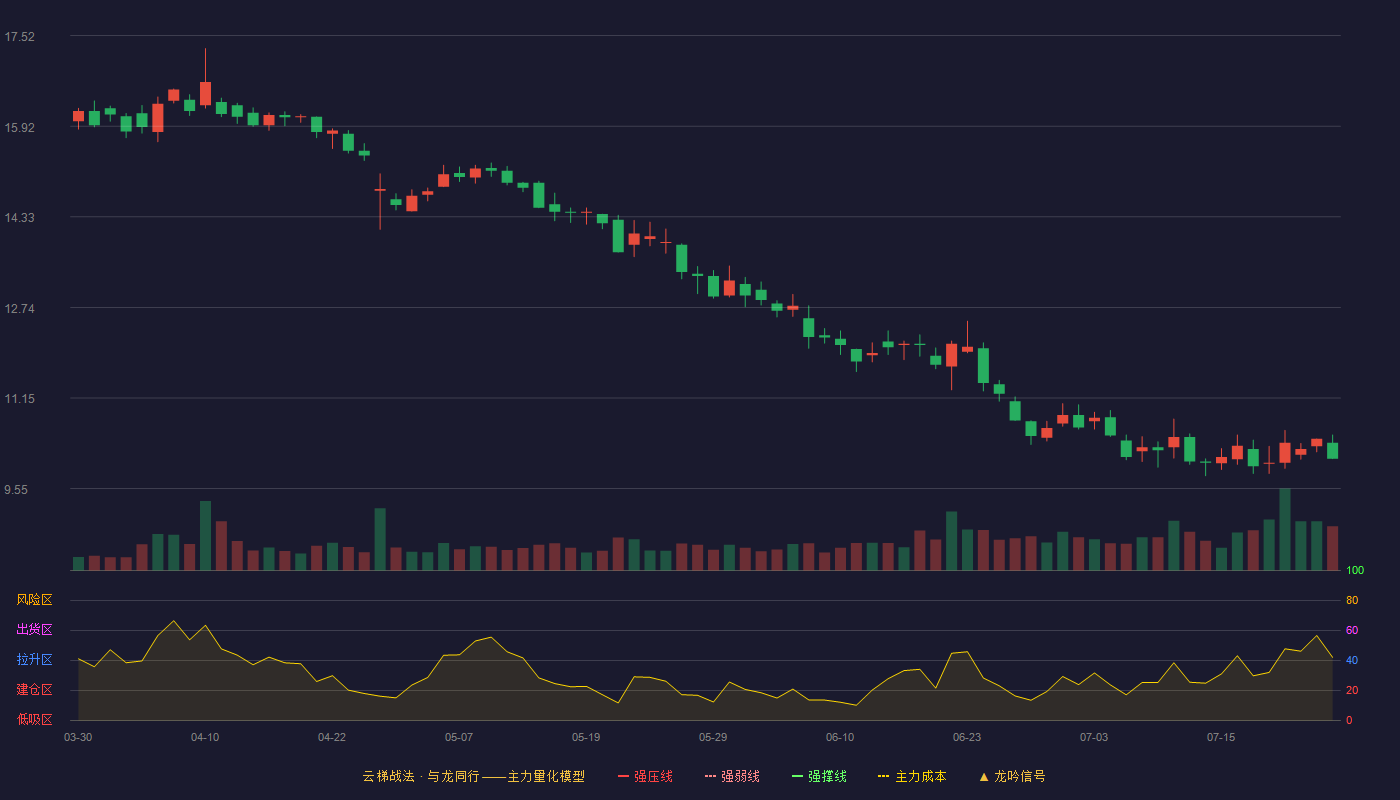Click the 出货区 indicator zone label
Screen dimensions: 1400x800
[x=34, y=630]
